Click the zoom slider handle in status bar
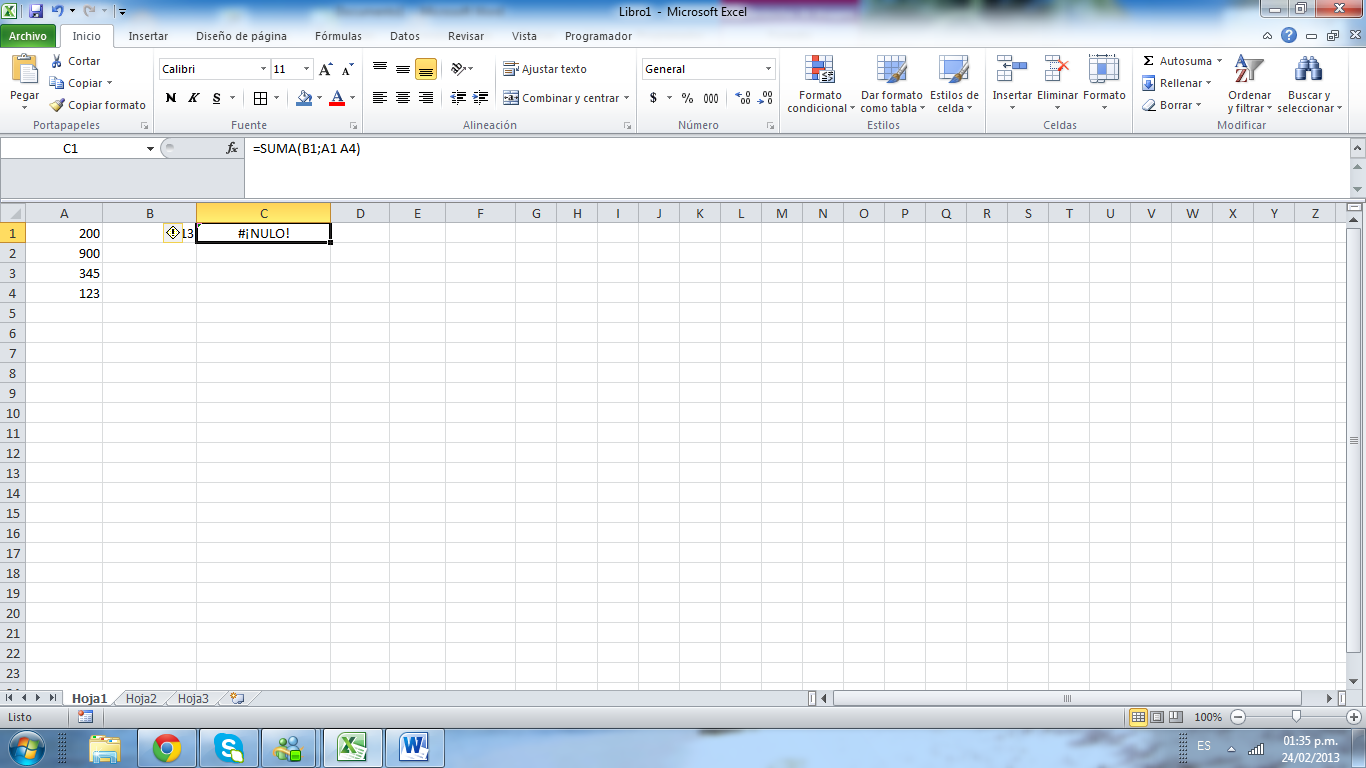 pyautogui.click(x=1296, y=717)
